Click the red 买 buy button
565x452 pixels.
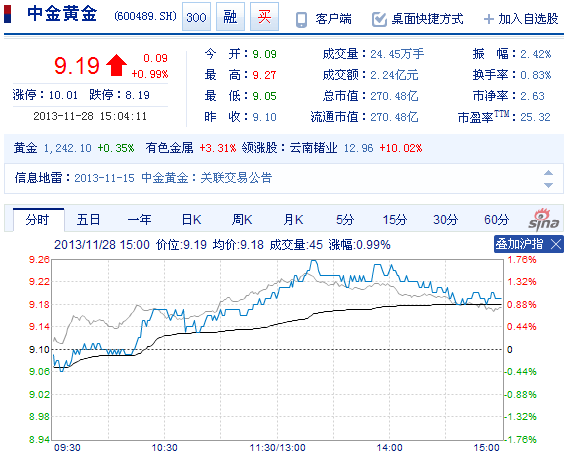coord(264,17)
